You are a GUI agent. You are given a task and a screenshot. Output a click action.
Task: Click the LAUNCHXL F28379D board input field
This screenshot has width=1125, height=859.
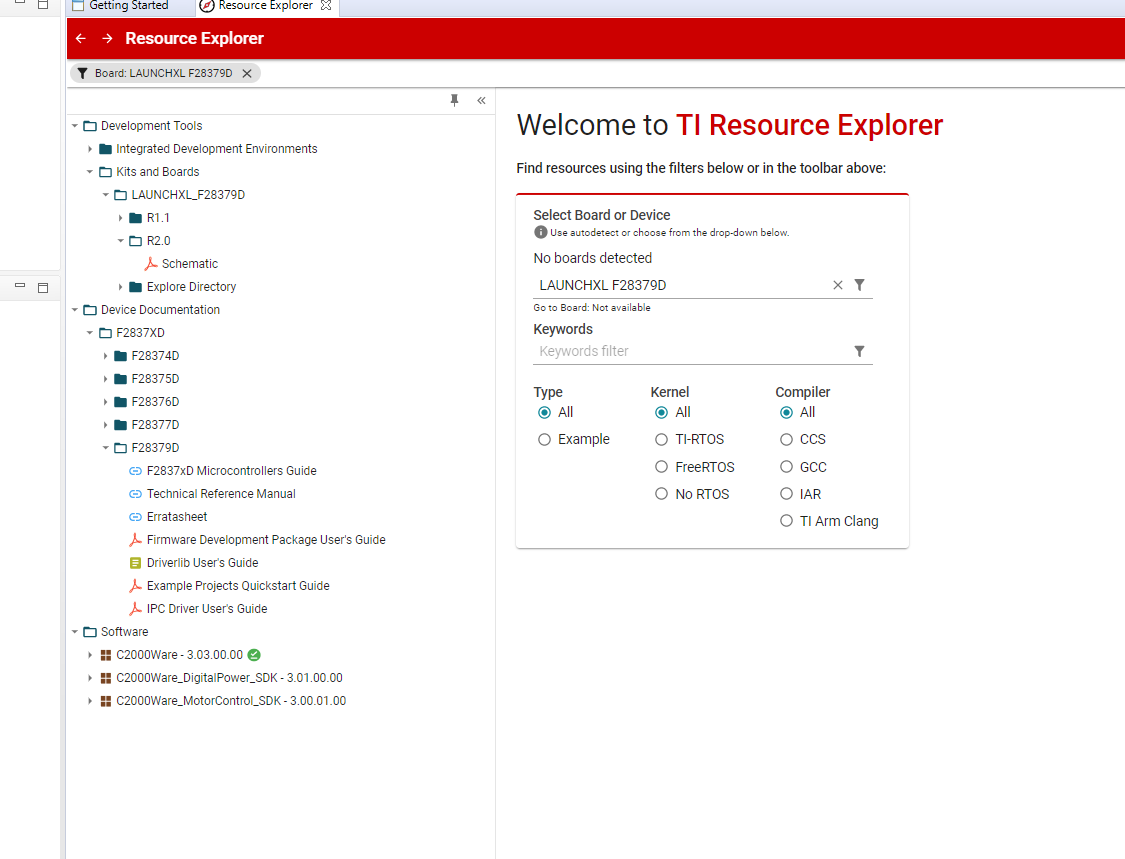[682, 285]
